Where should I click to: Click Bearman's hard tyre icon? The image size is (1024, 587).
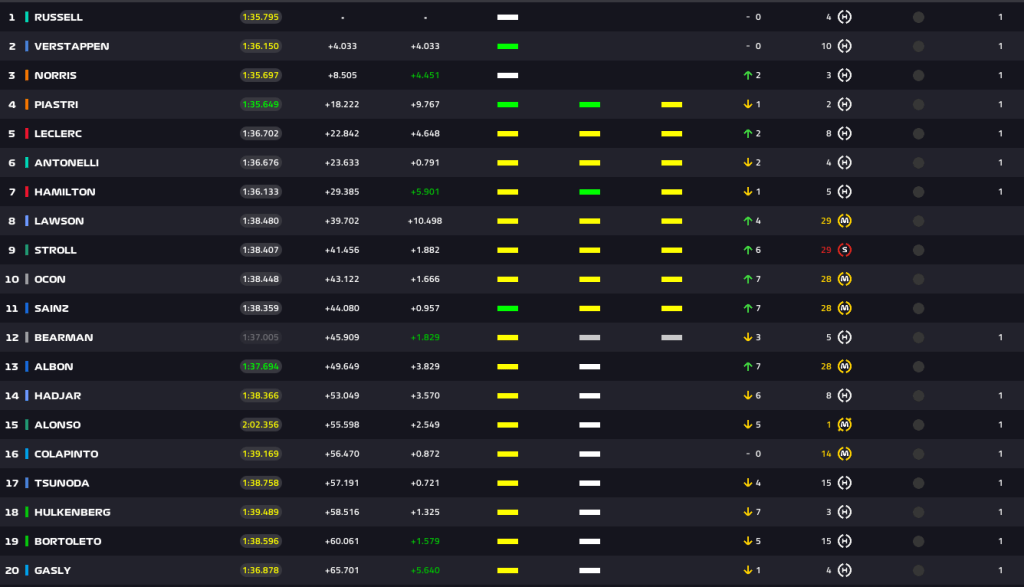point(844,338)
